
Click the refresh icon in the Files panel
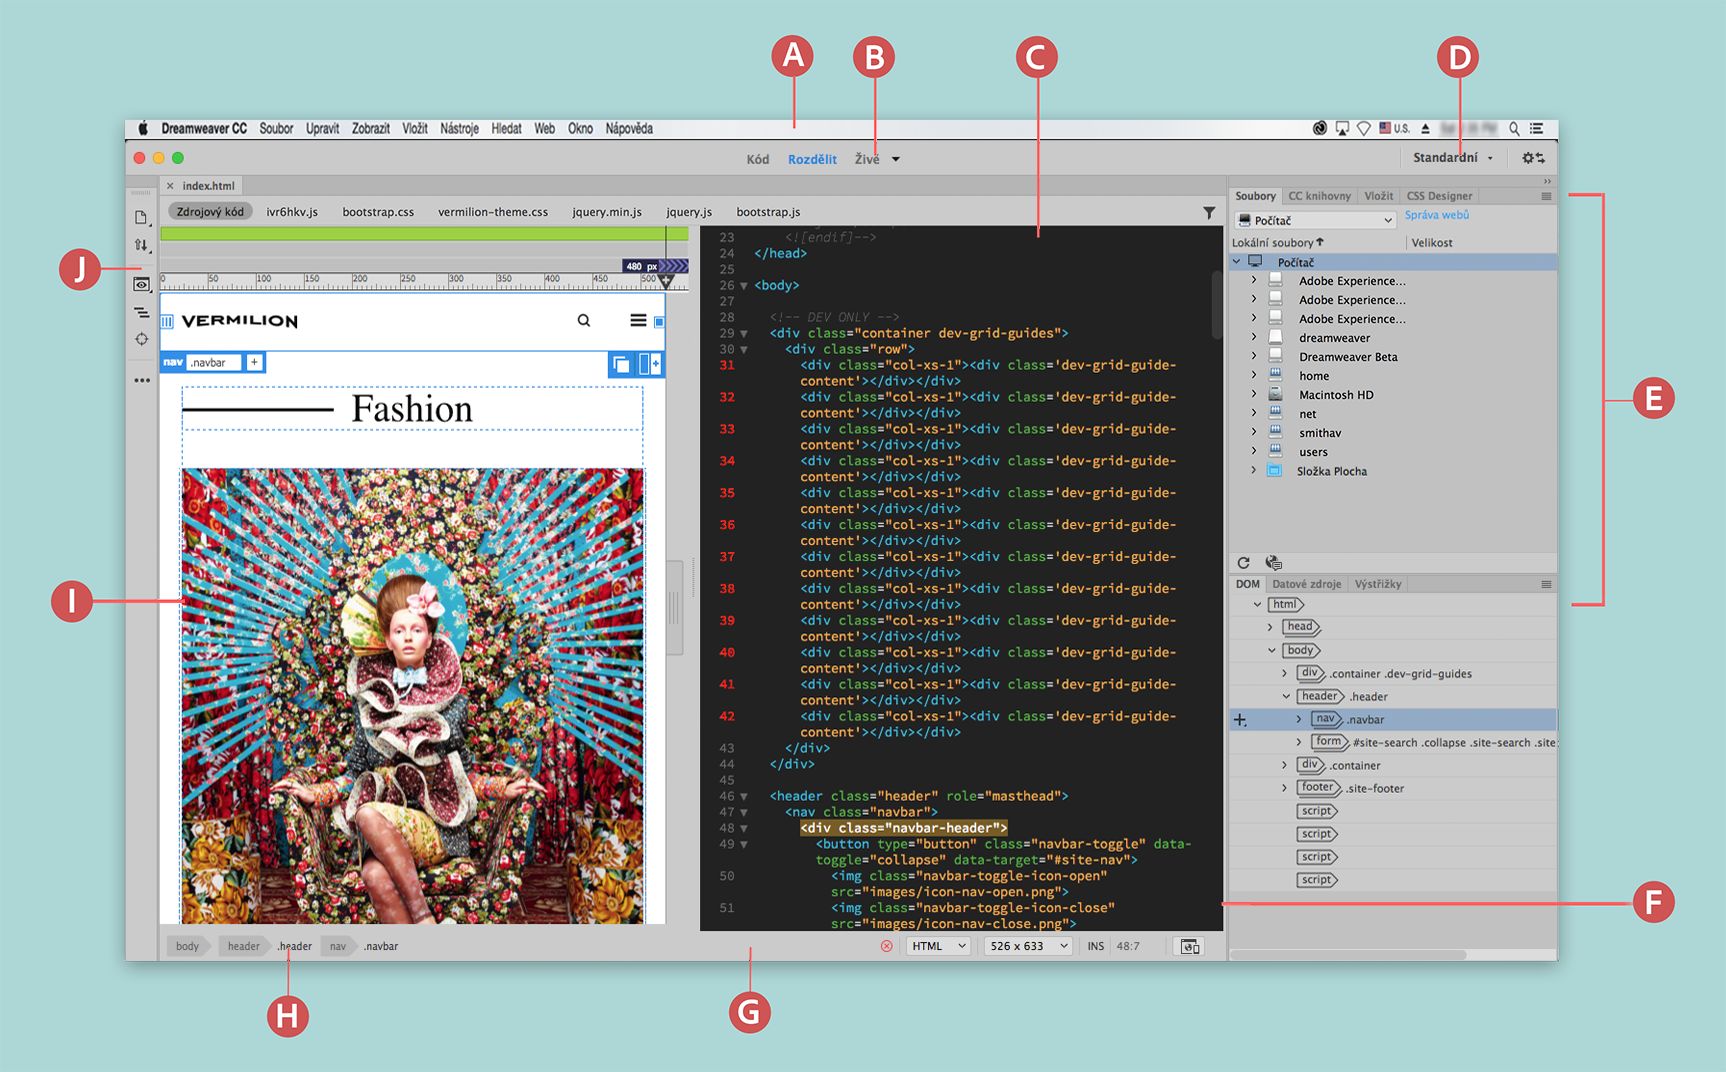pos(1243,562)
